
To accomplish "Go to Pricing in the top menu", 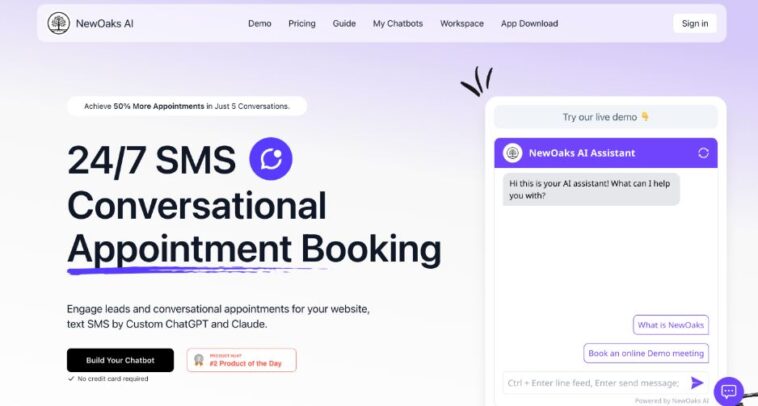I will click(301, 24).
